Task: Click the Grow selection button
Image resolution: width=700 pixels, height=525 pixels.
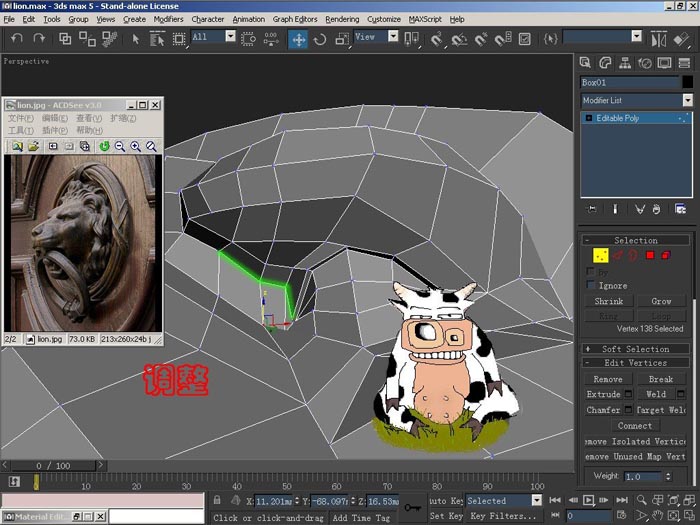Action: tap(662, 301)
